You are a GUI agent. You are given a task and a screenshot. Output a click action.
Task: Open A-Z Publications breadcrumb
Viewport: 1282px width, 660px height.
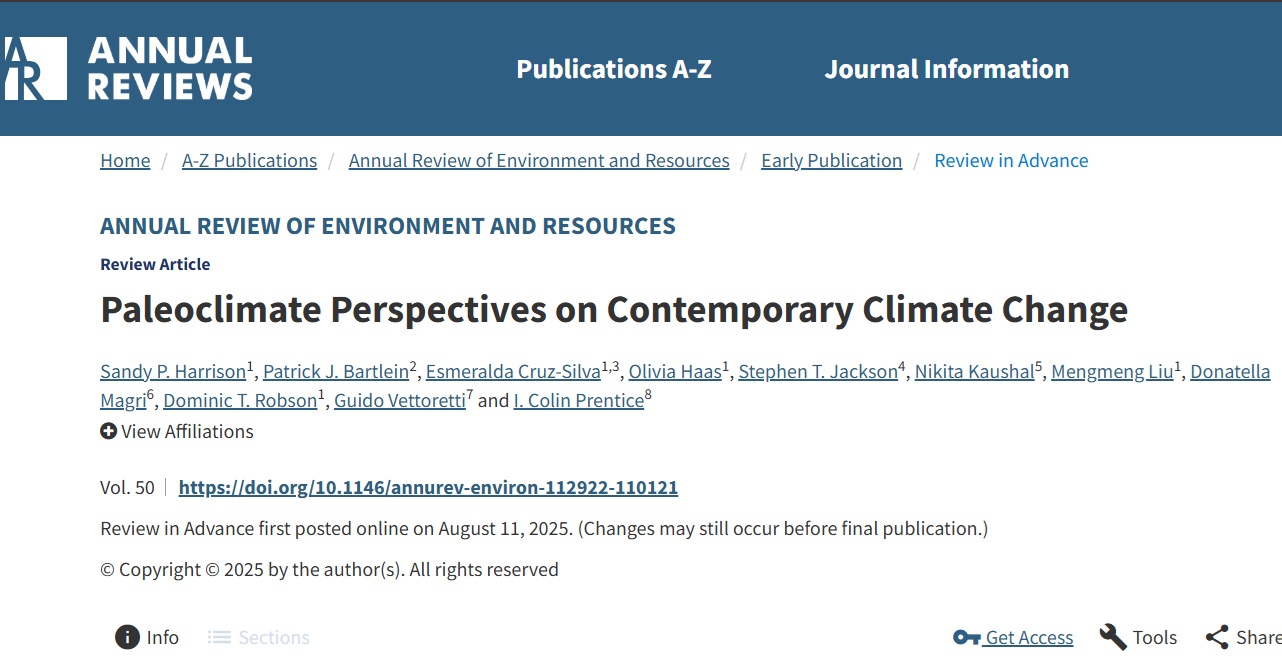pos(249,160)
